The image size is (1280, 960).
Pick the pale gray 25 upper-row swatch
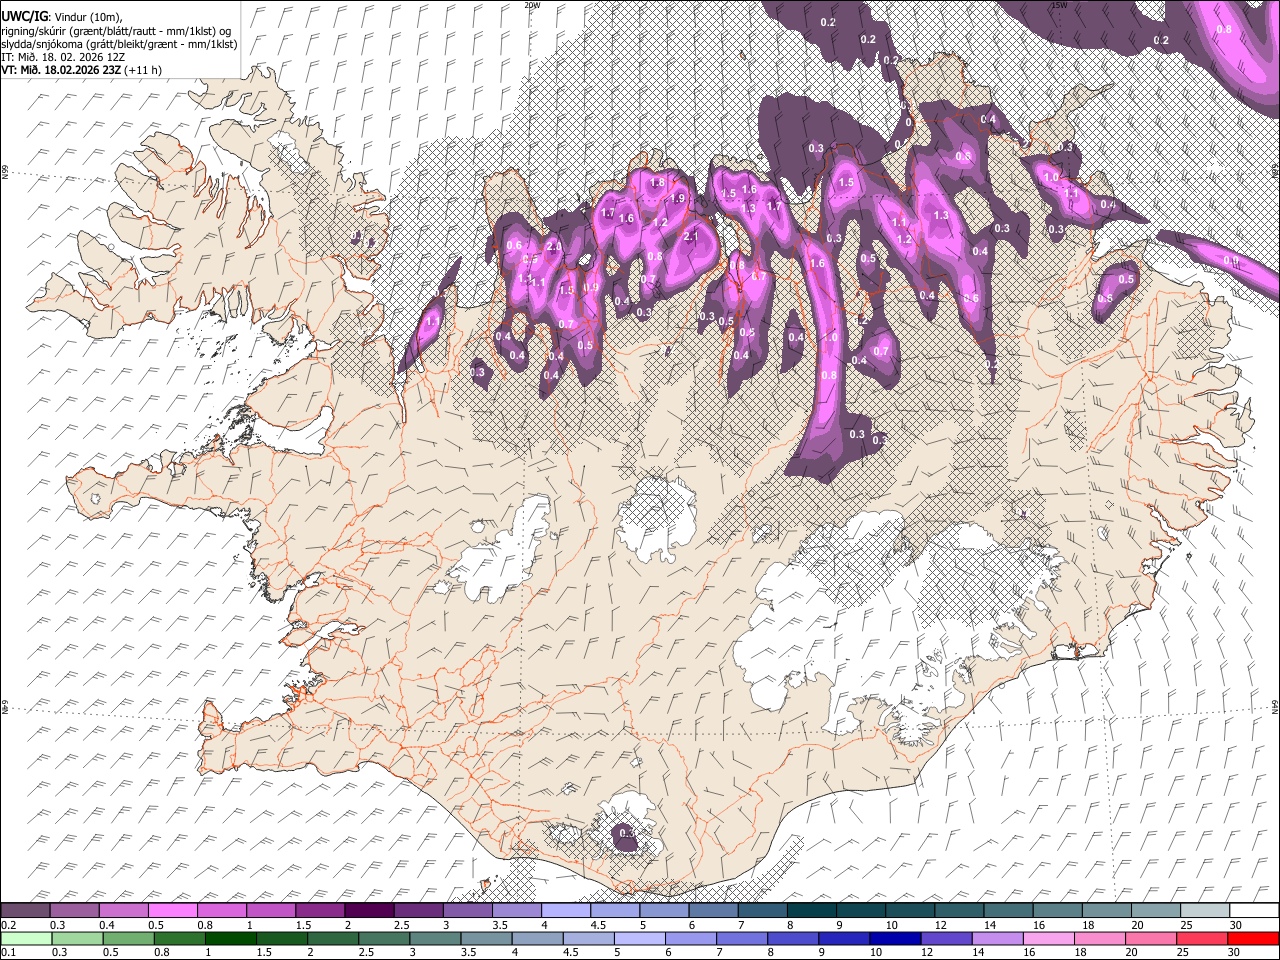pyautogui.click(x=1204, y=910)
